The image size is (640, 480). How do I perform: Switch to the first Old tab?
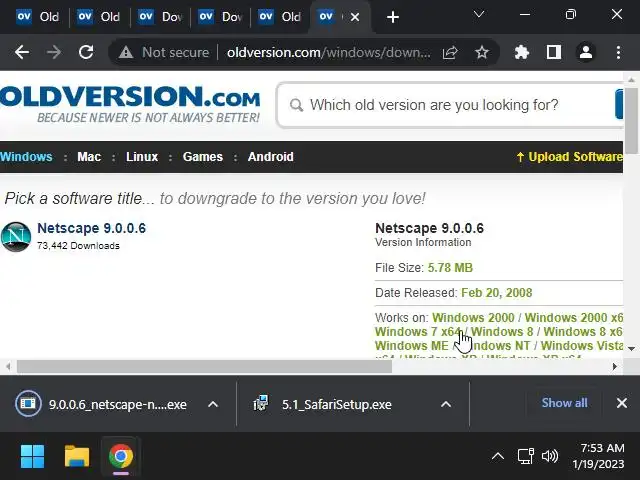[38, 17]
